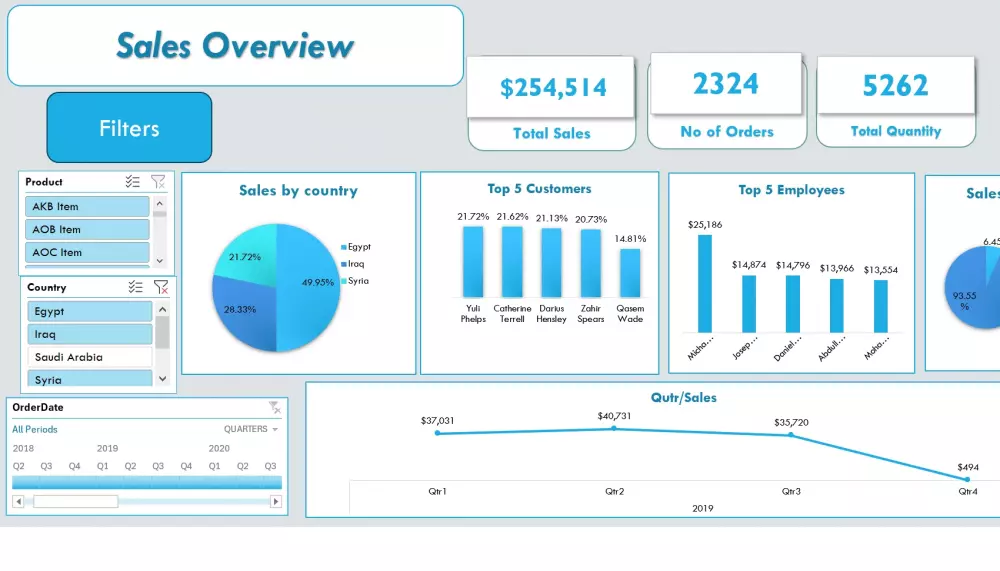Toggle multi-select in Country slicer

135,287
